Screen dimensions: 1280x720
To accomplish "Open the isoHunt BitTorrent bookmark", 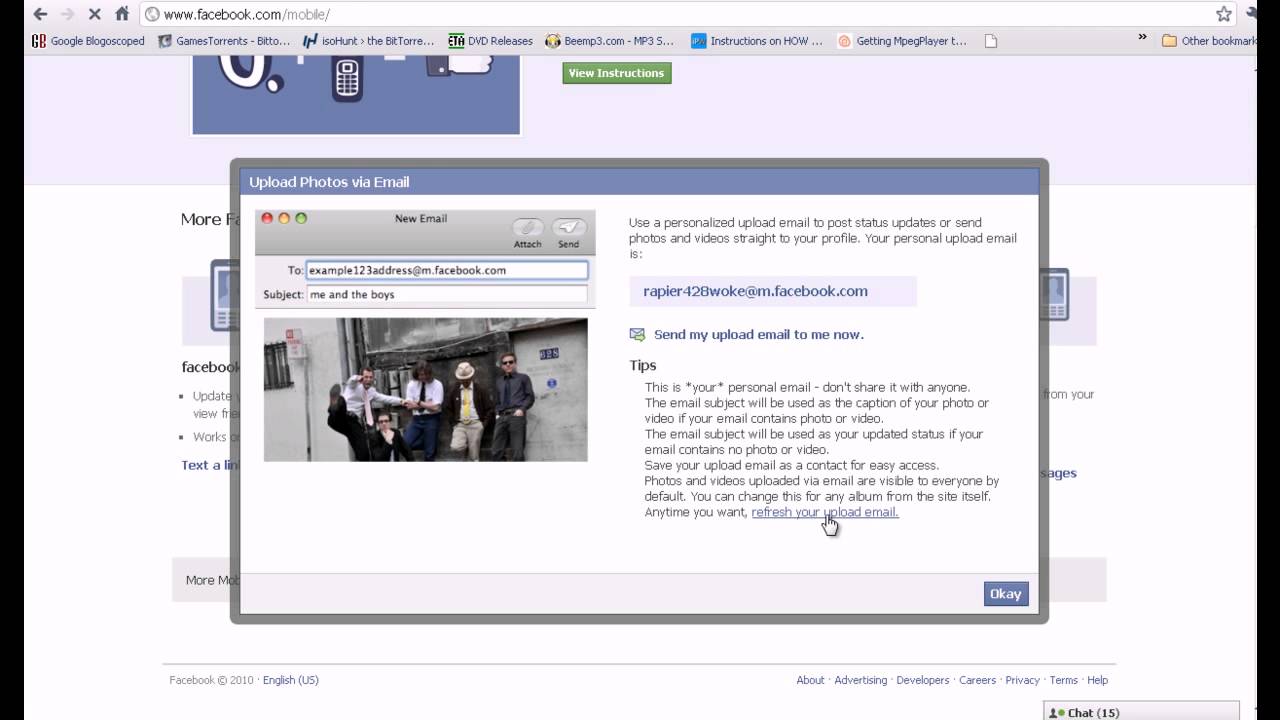I will coord(368,41).
